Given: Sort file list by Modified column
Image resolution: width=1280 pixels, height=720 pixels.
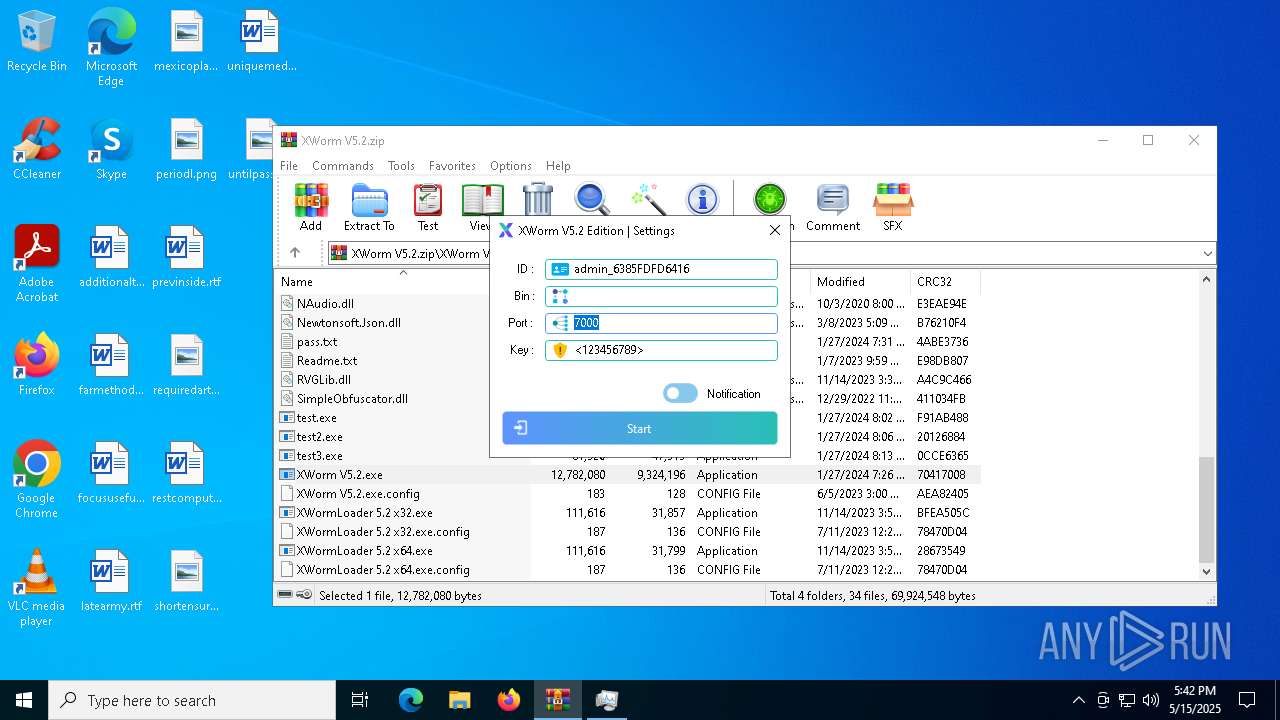Looking at the screenshot, I should click(860, 282).
